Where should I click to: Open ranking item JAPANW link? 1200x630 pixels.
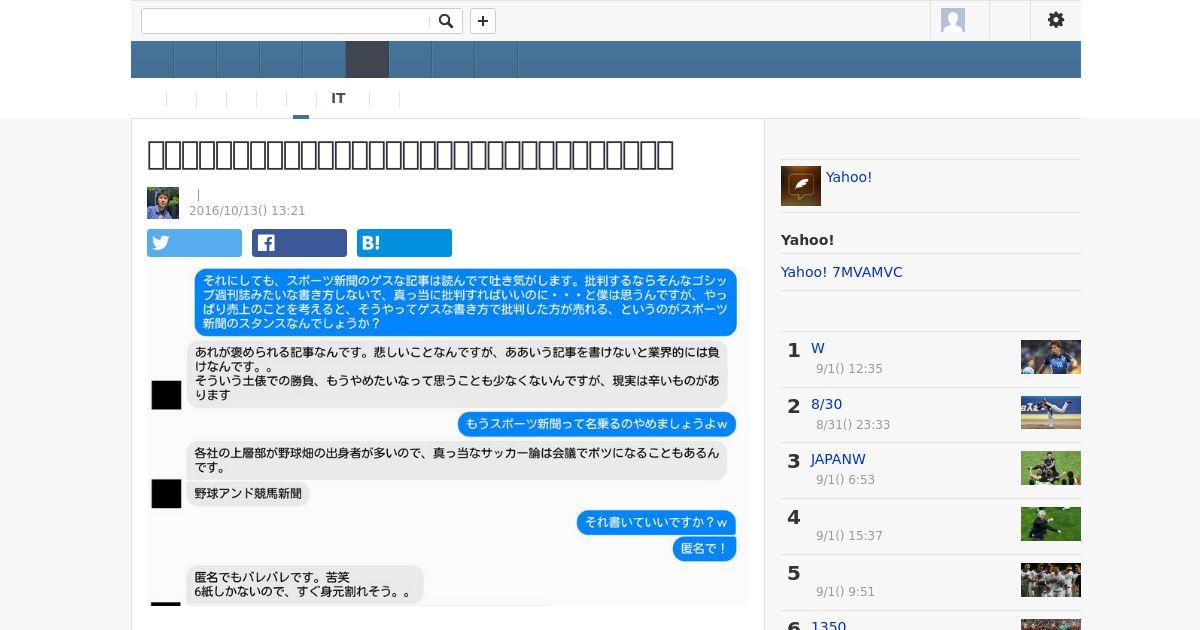point(838,459)
